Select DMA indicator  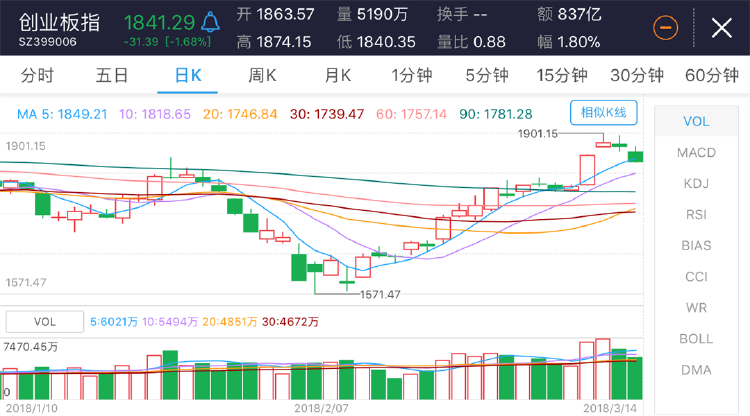pos(696,370)
